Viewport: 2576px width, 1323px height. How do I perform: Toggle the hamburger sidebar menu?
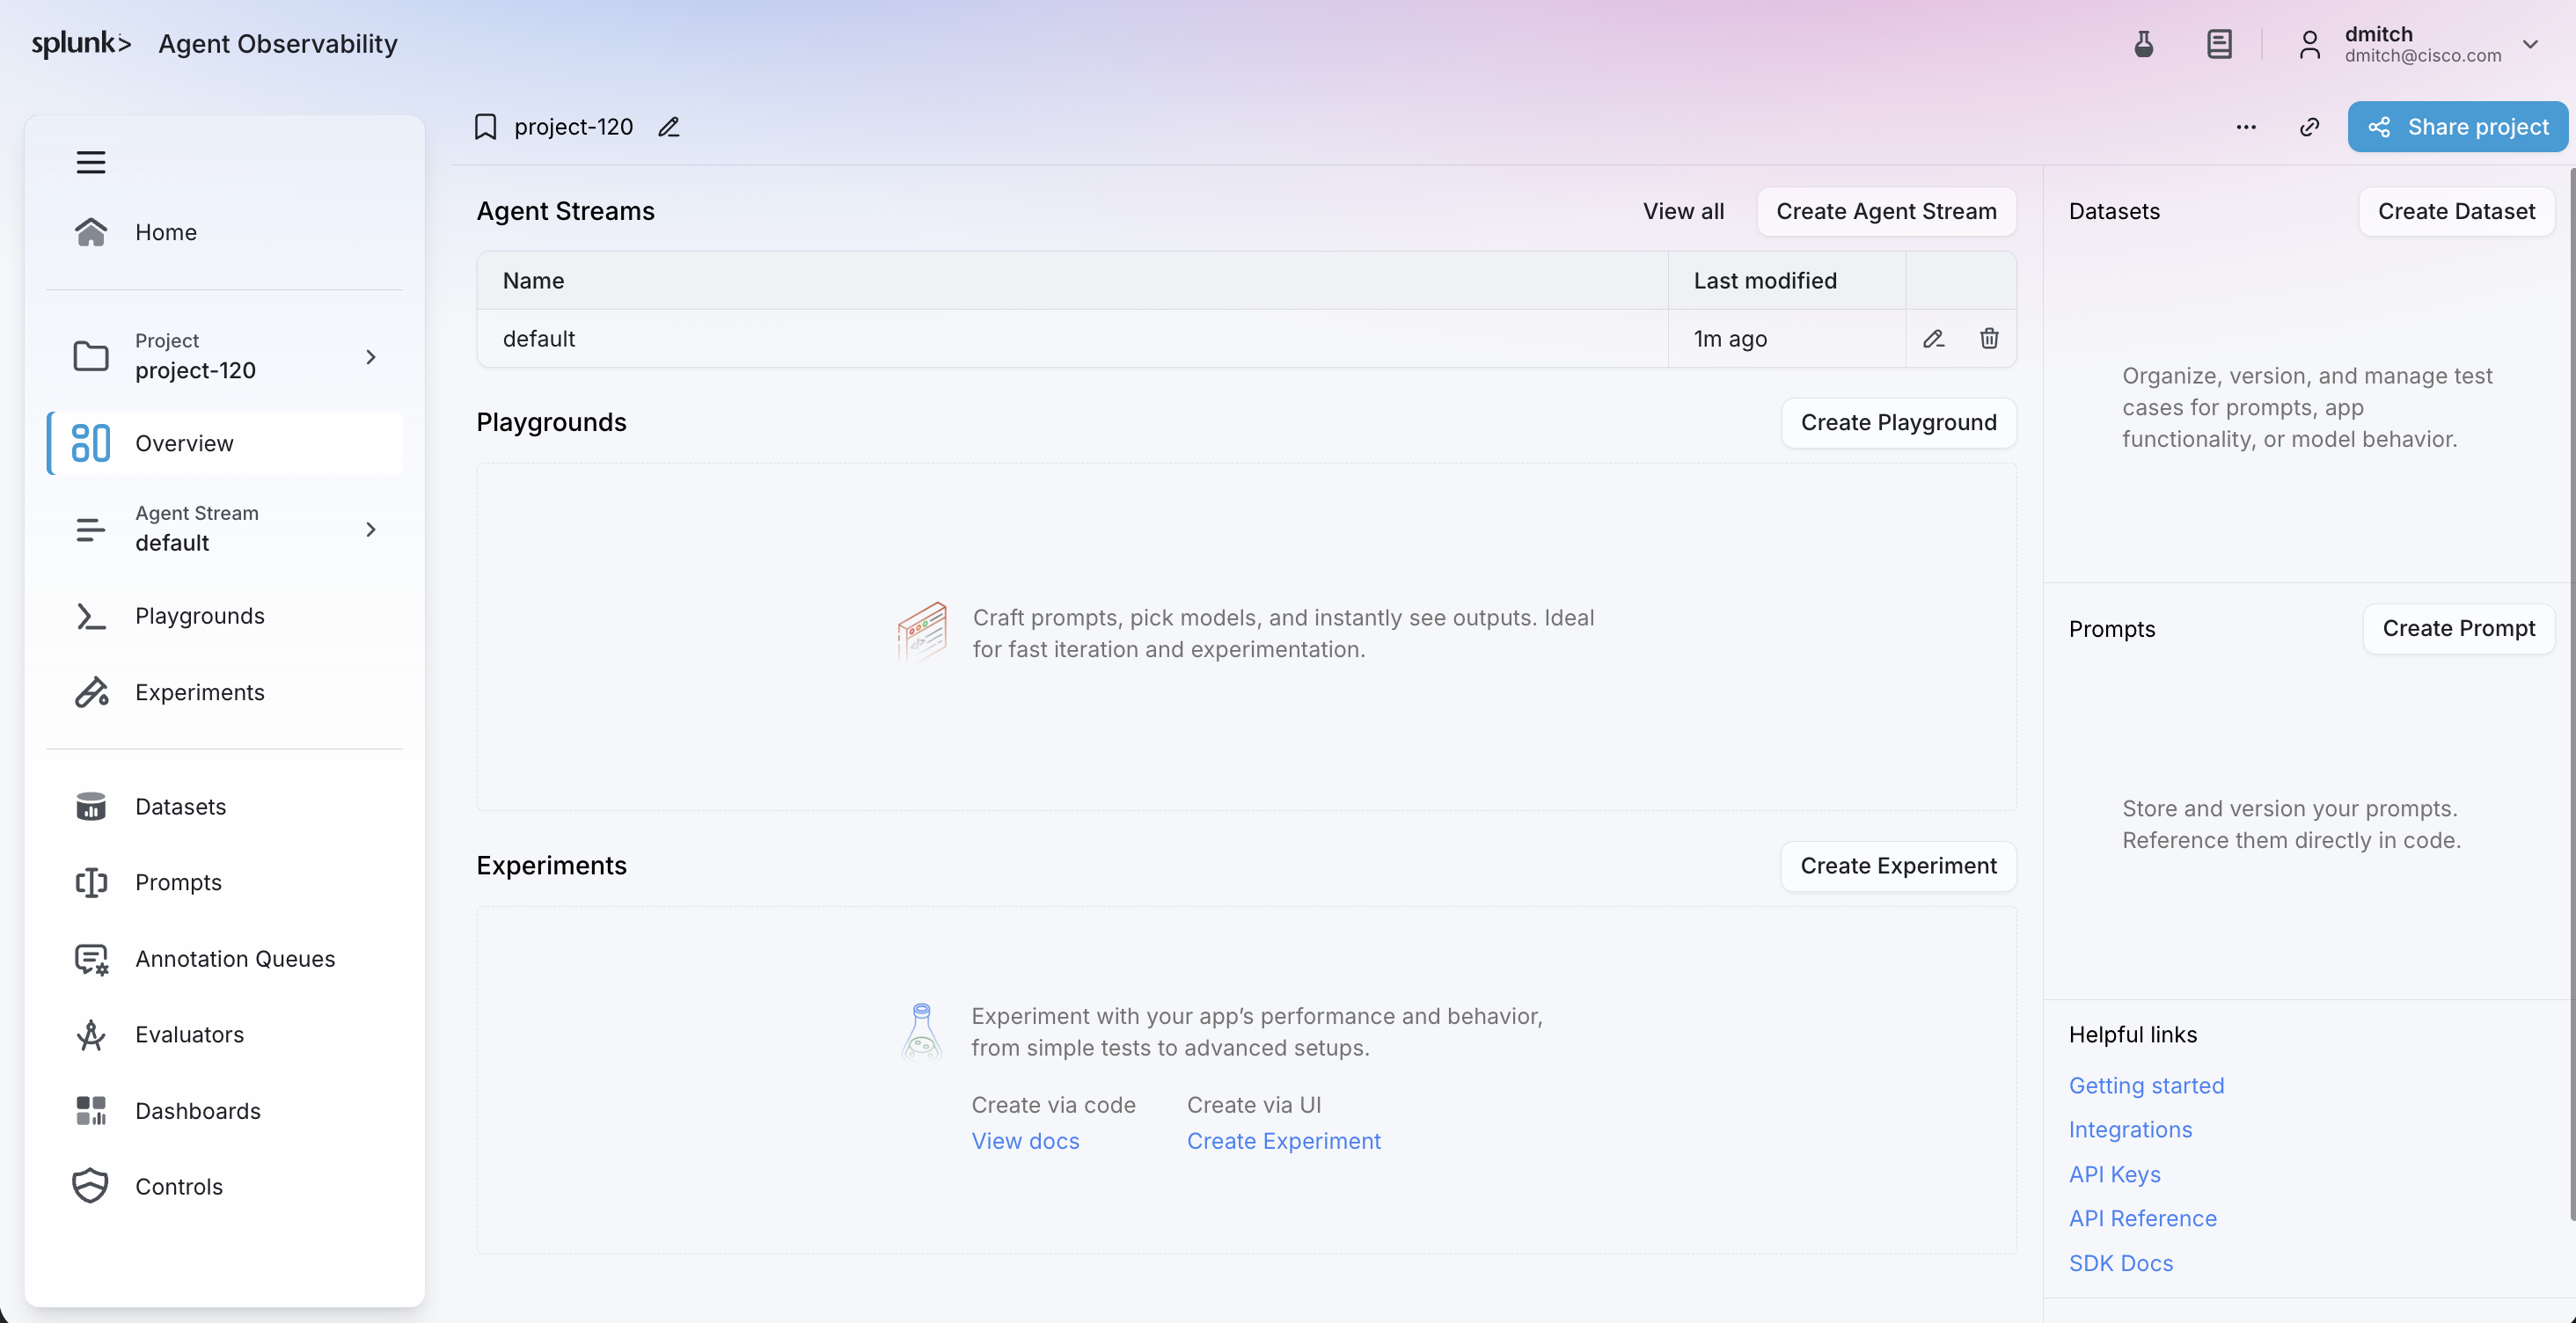[91, 162]
